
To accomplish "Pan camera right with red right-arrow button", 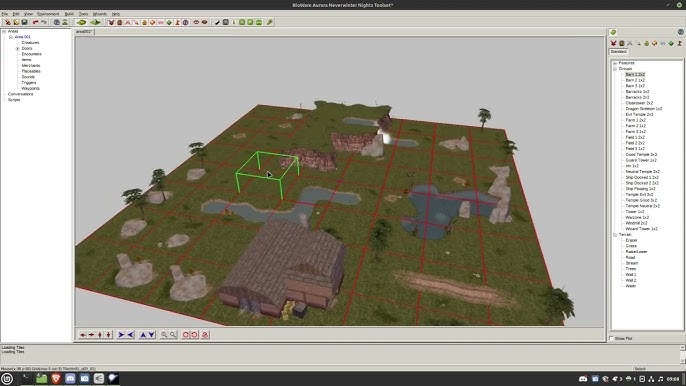I will click(x=91, y=335).
